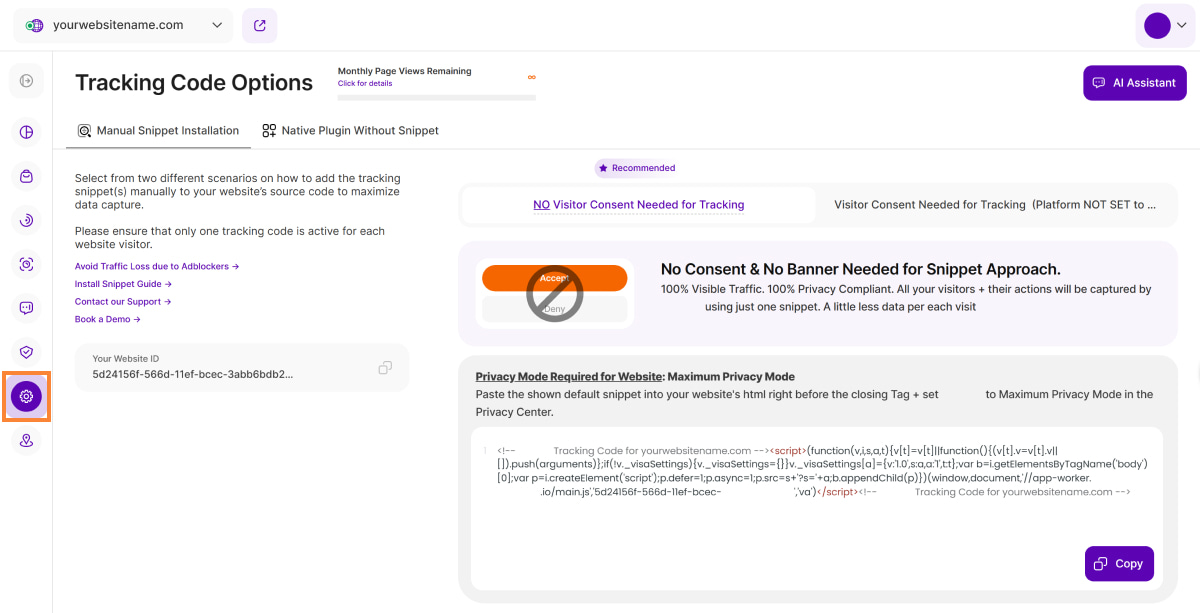Open the AI Assistant

1134,83
